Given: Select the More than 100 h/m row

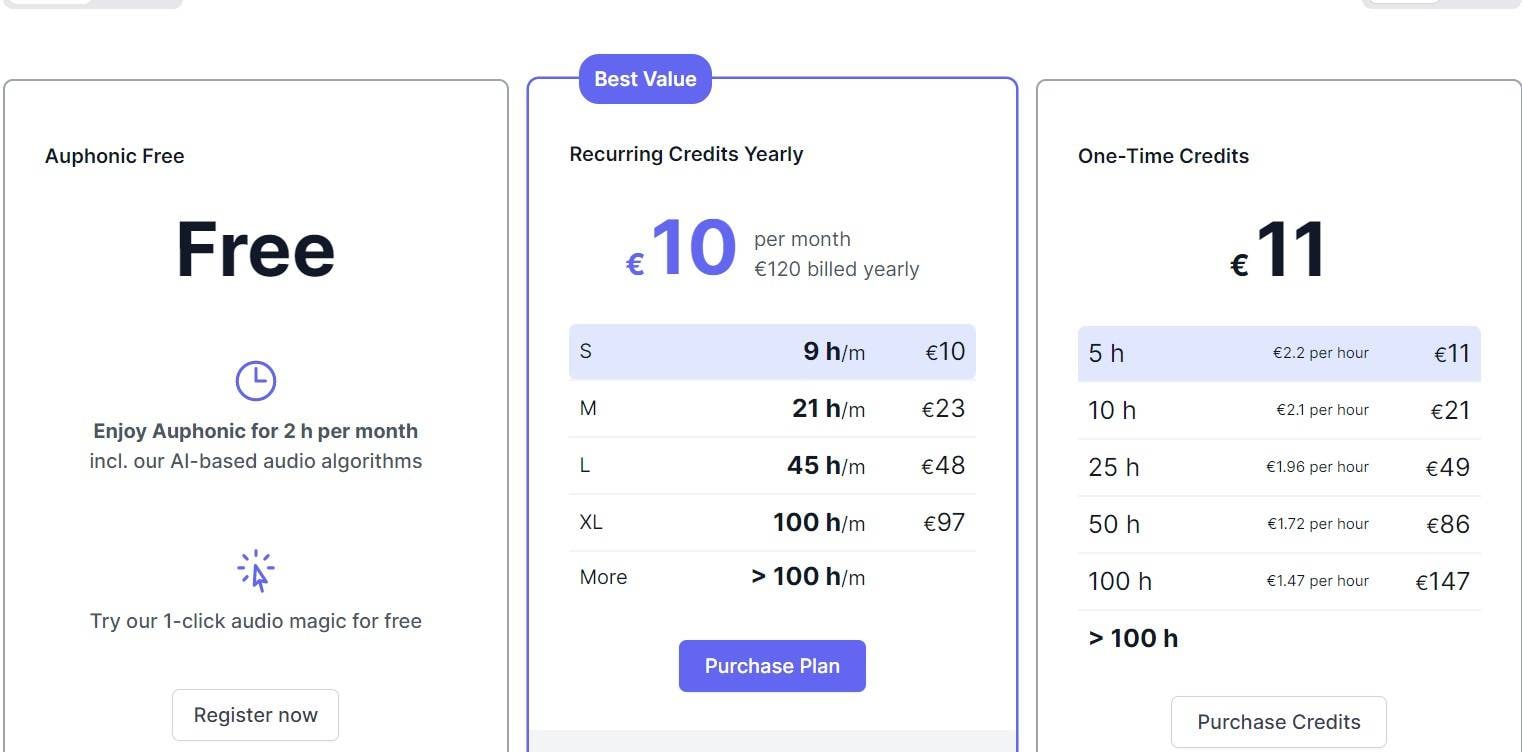Looking at the screenshot, I should coord(772,577).
